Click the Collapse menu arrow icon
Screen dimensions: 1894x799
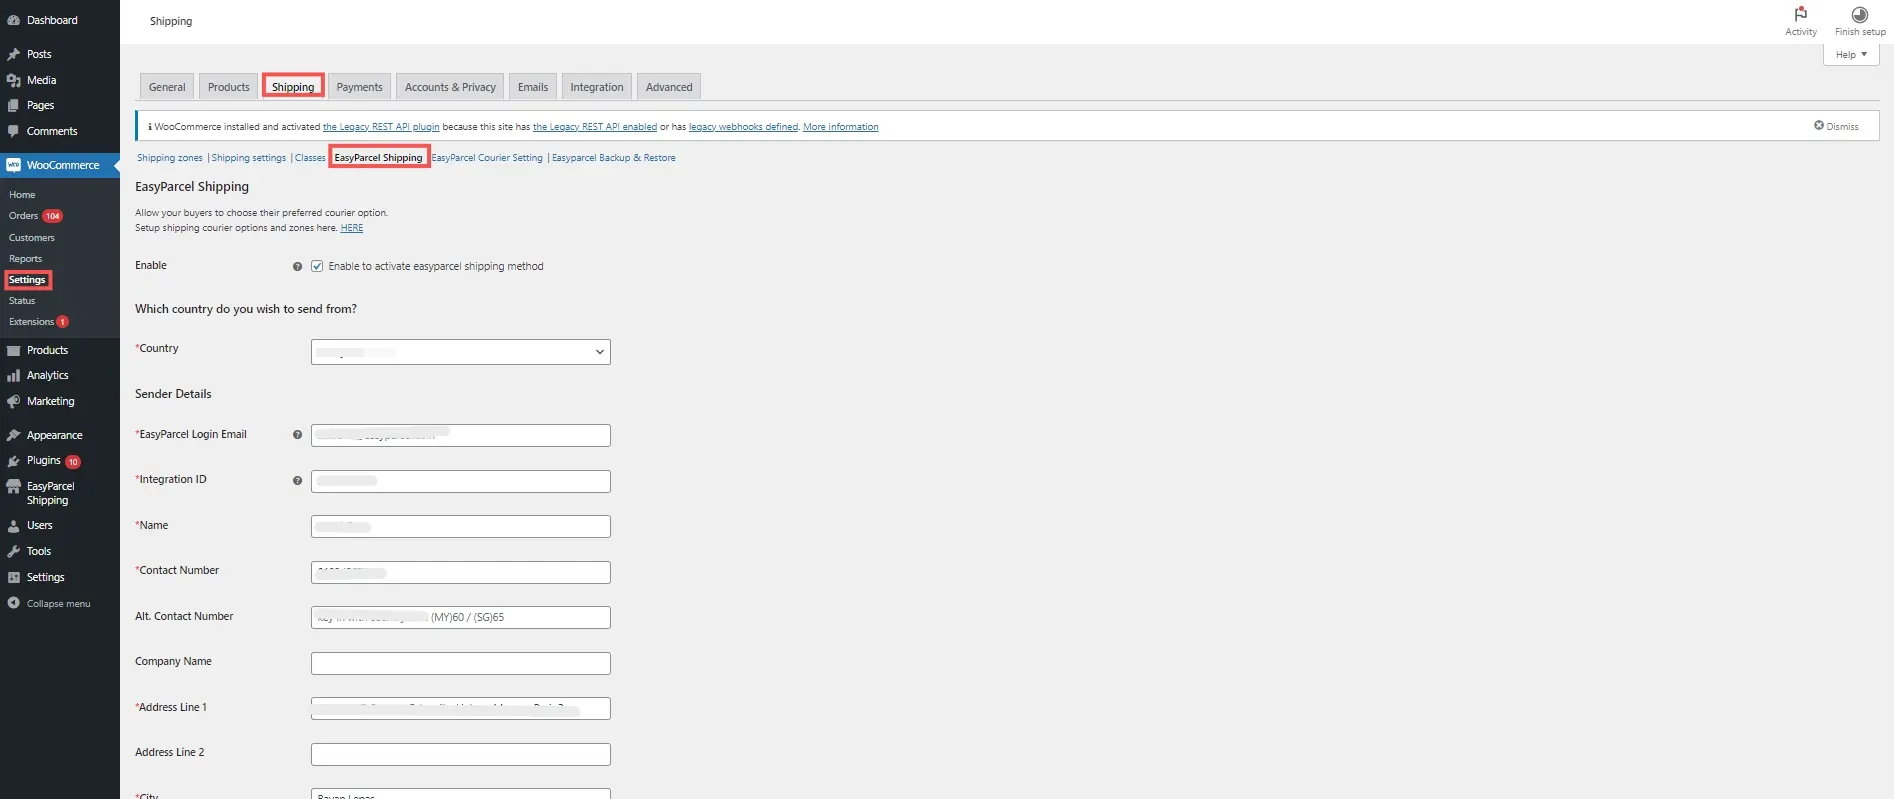click(x=13, y=603)
